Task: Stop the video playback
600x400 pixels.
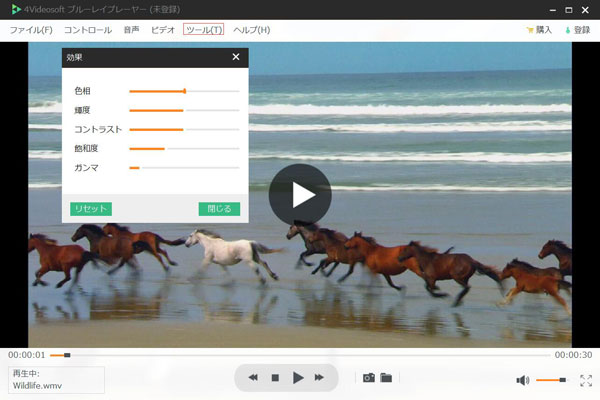Action: 275,378
